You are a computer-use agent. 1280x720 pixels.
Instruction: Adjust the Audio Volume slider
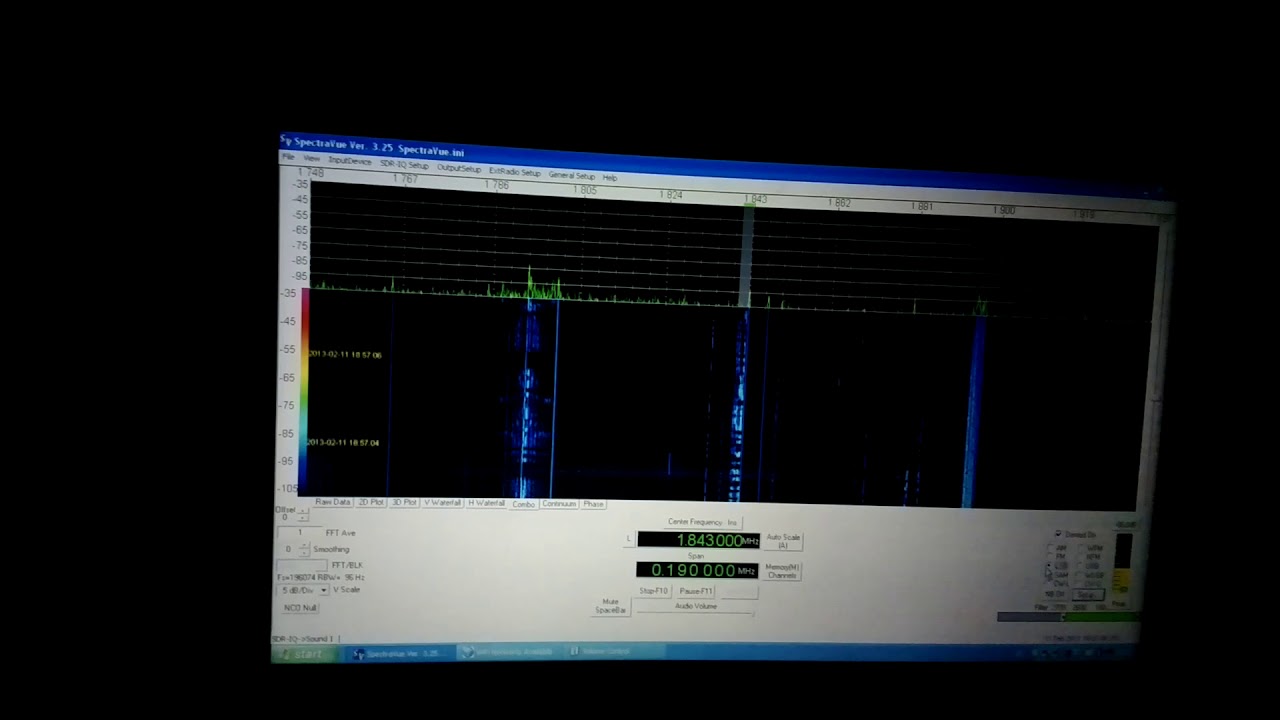click(695, 612)
